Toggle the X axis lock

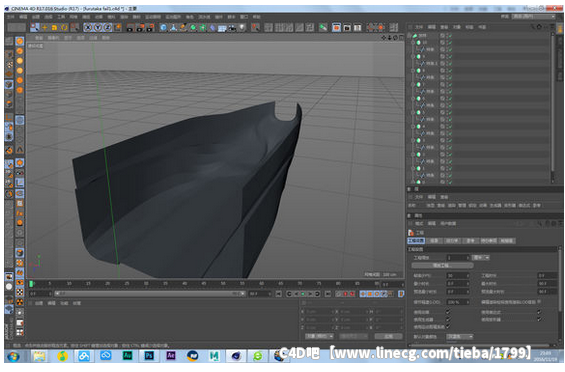[x=88, y=27]
